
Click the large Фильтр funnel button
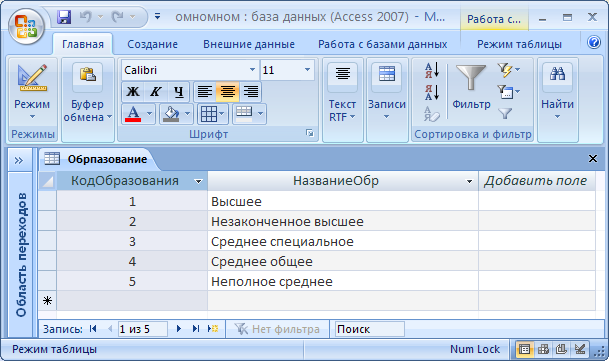click(x=471, y=88)
